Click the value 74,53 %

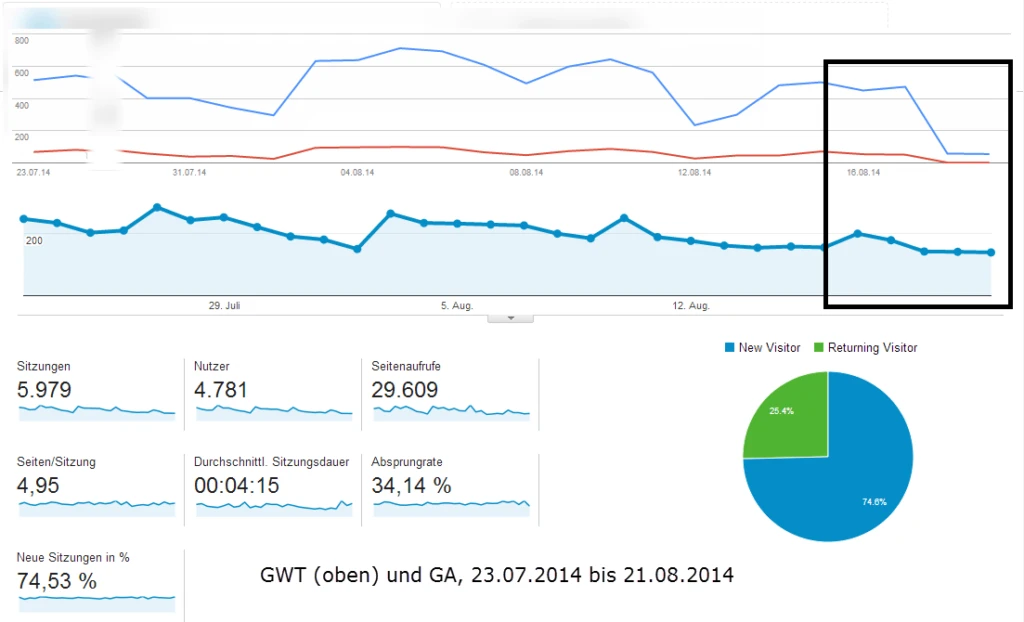[57, 581]
